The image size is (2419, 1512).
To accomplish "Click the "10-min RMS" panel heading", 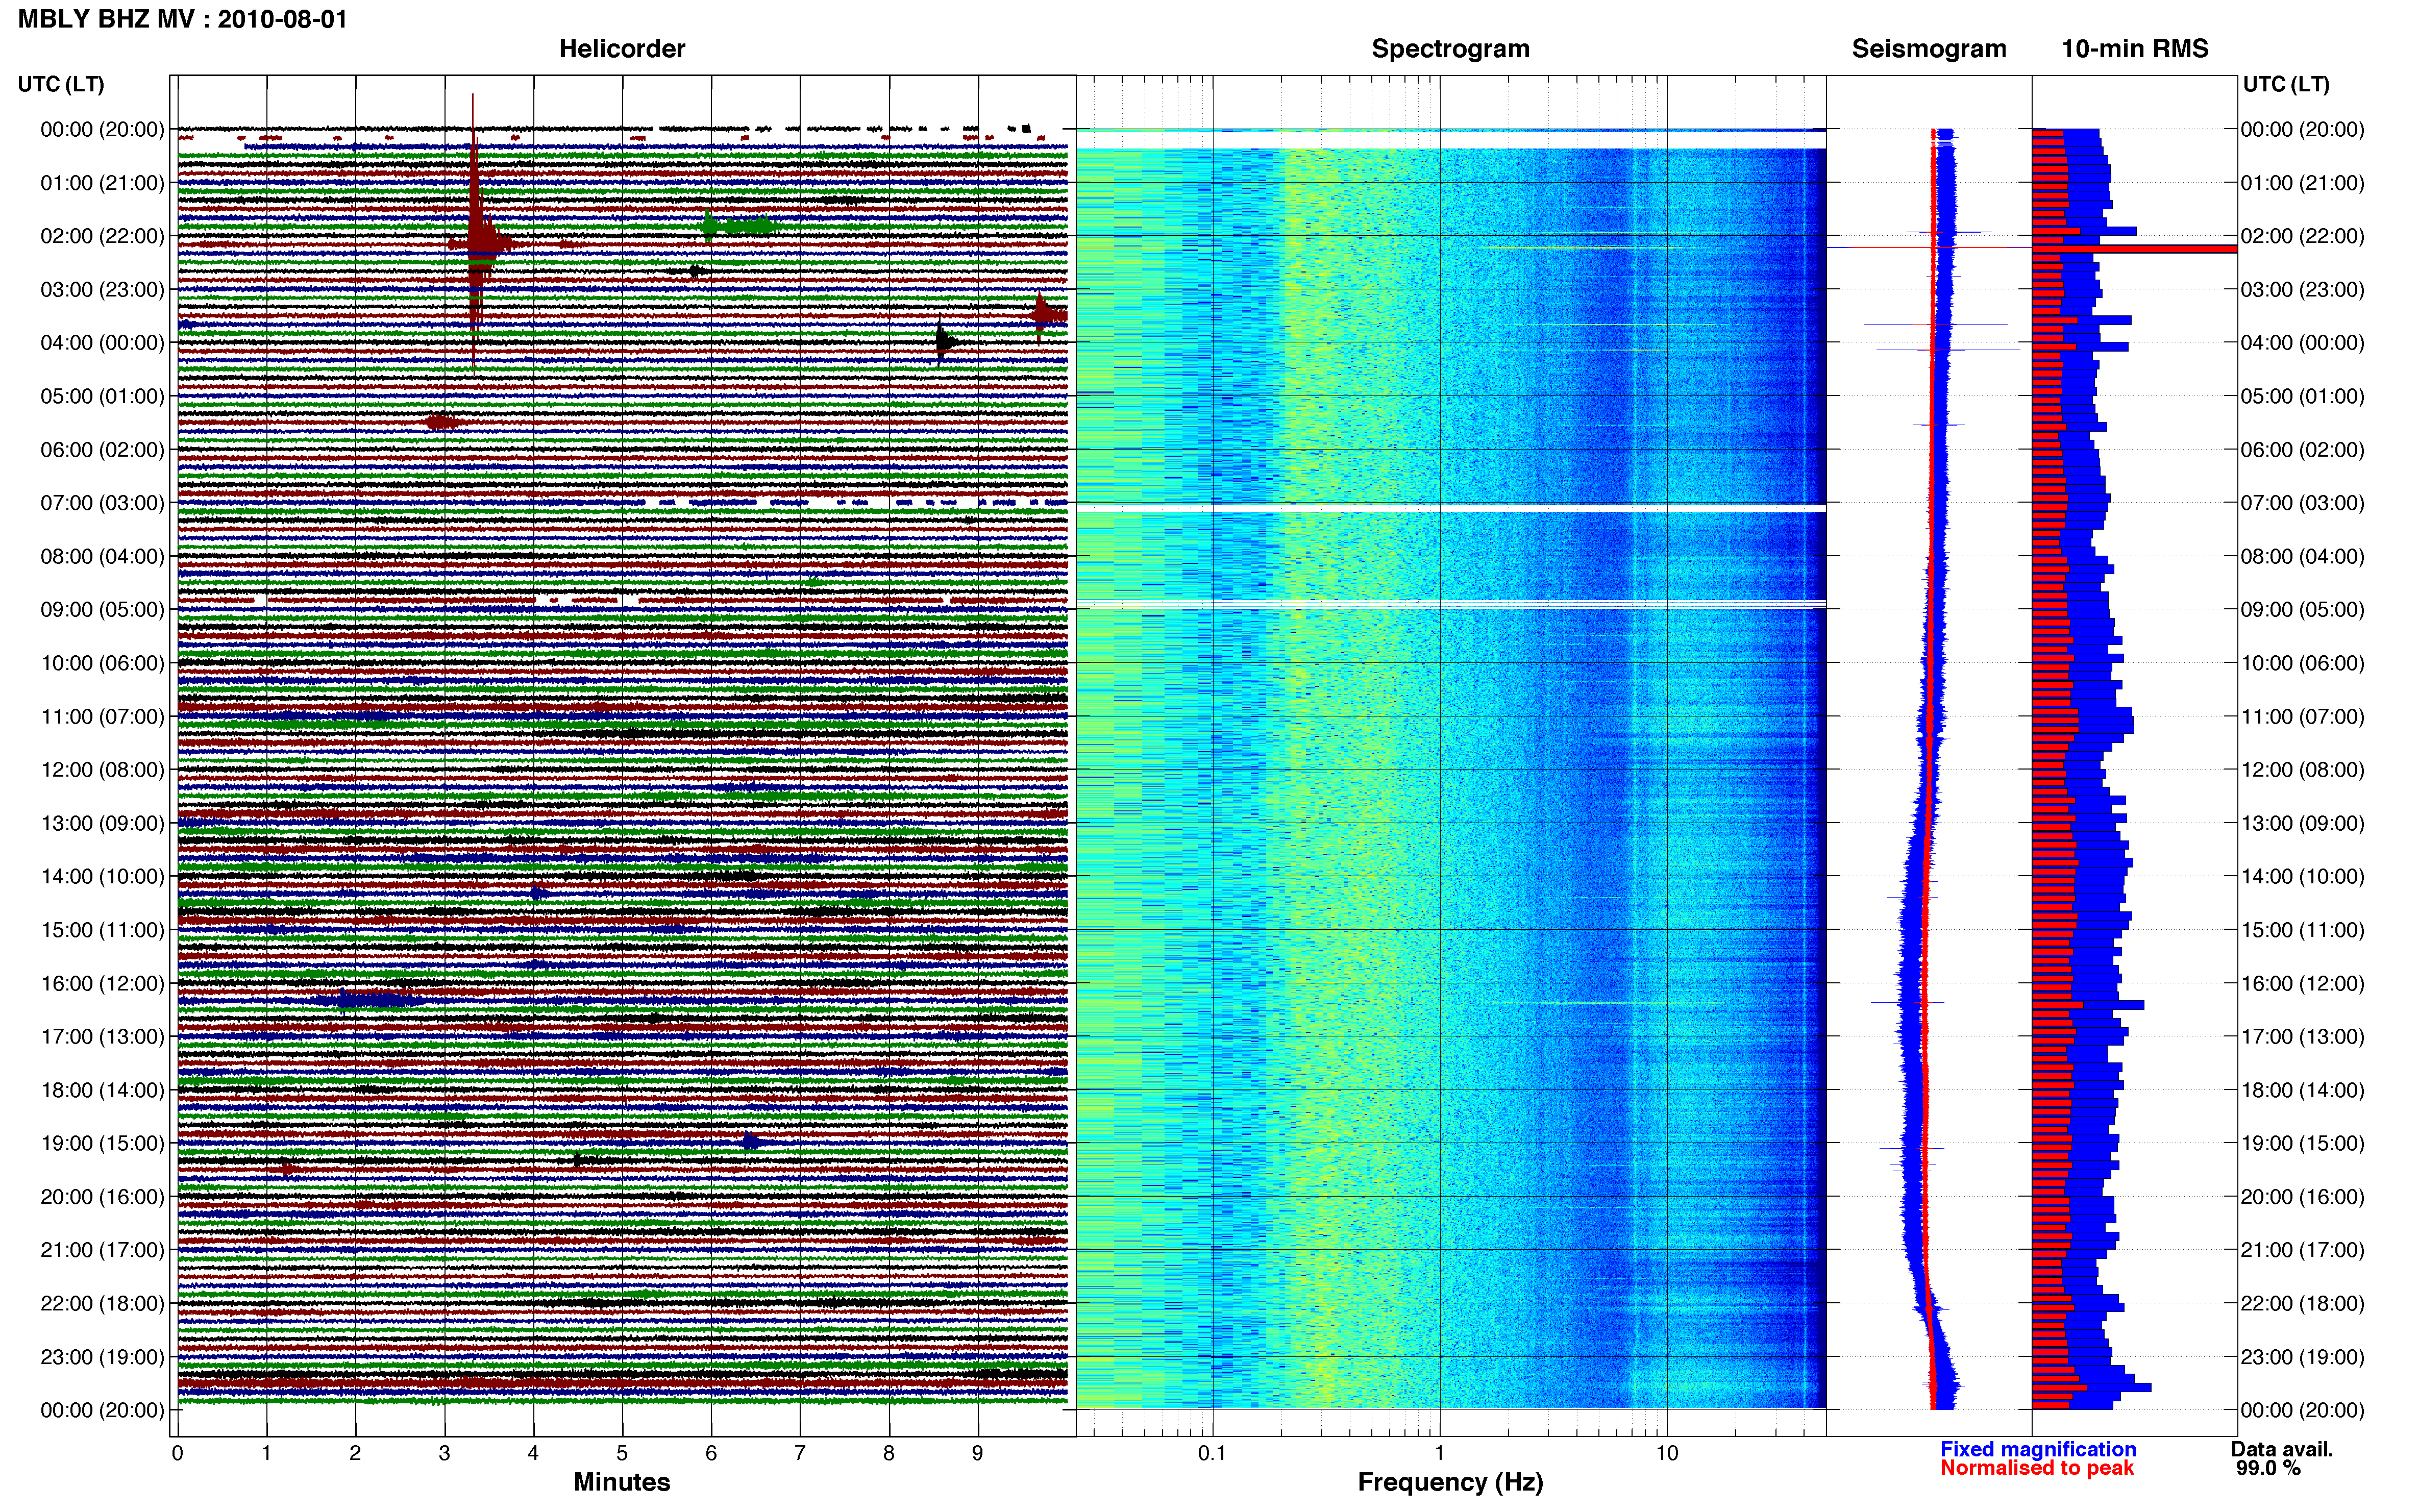I will click(2135, 49).
